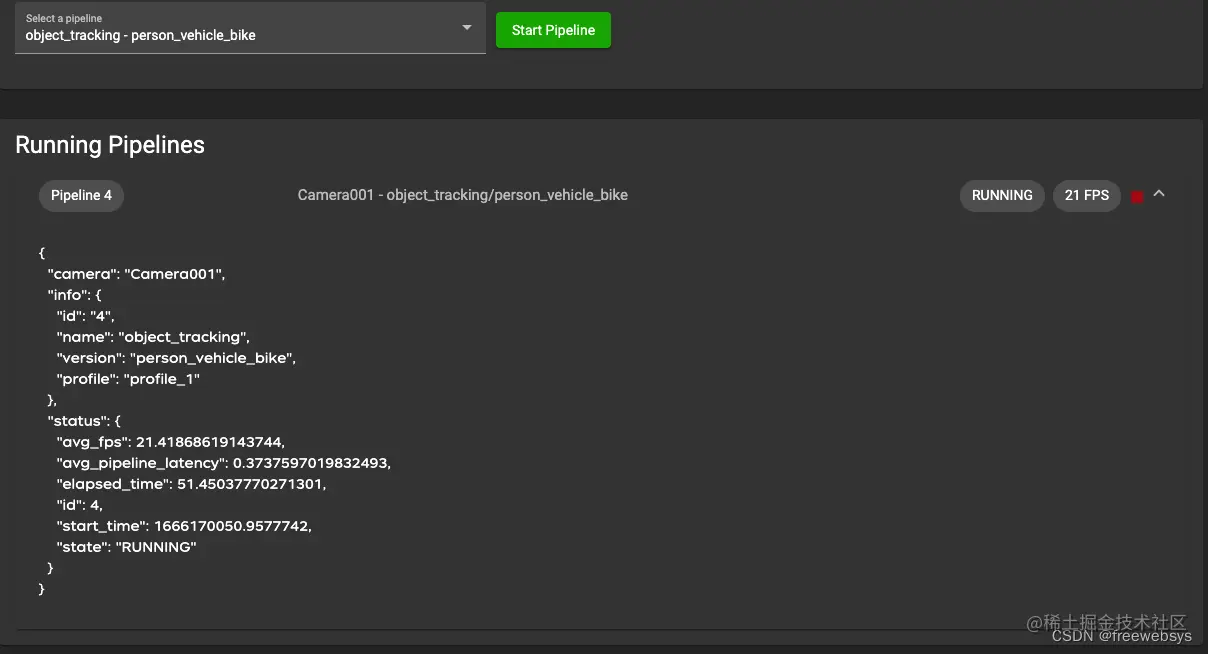Click the "id": 4 line under status

click(80, 505)
